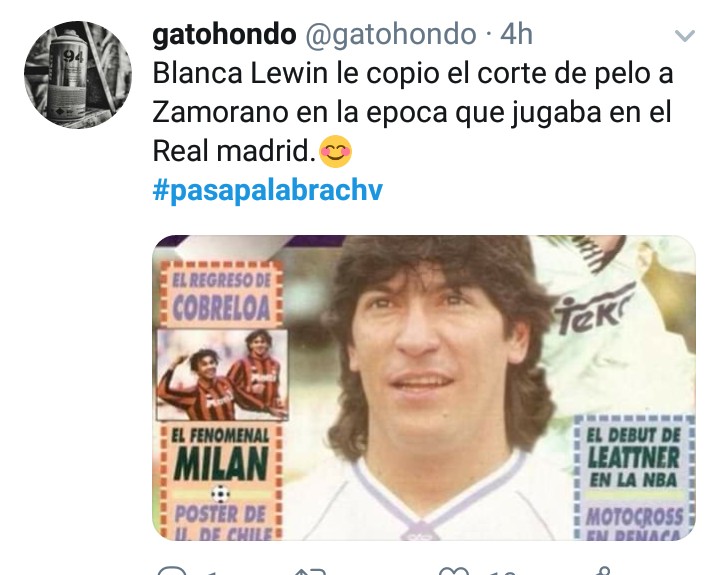This screenshot has height=575, width=720.
Task: Click the 'El regreso de Cobreloa' label
Action: pos(221,294)
